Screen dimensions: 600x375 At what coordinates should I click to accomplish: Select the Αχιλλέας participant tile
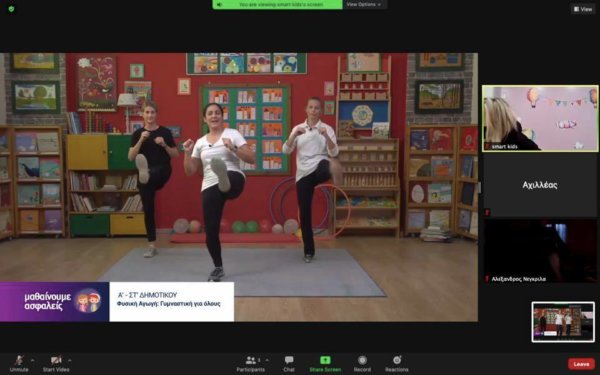540,185
